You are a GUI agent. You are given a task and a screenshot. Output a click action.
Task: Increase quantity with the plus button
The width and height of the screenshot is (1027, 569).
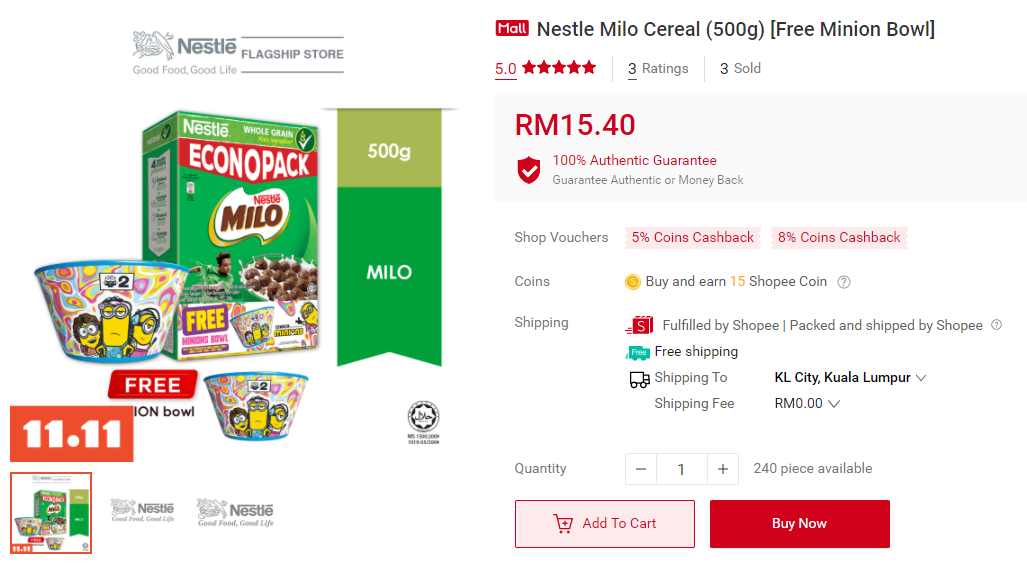tap(722, 469)
